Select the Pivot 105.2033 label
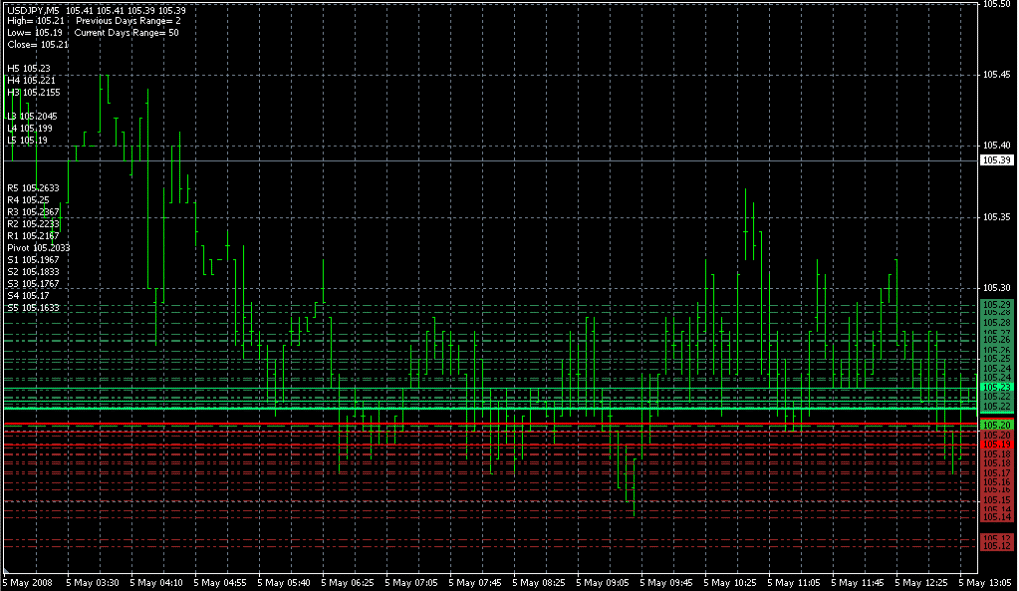Screen dimensions: 1019x591 click(38, 248)
